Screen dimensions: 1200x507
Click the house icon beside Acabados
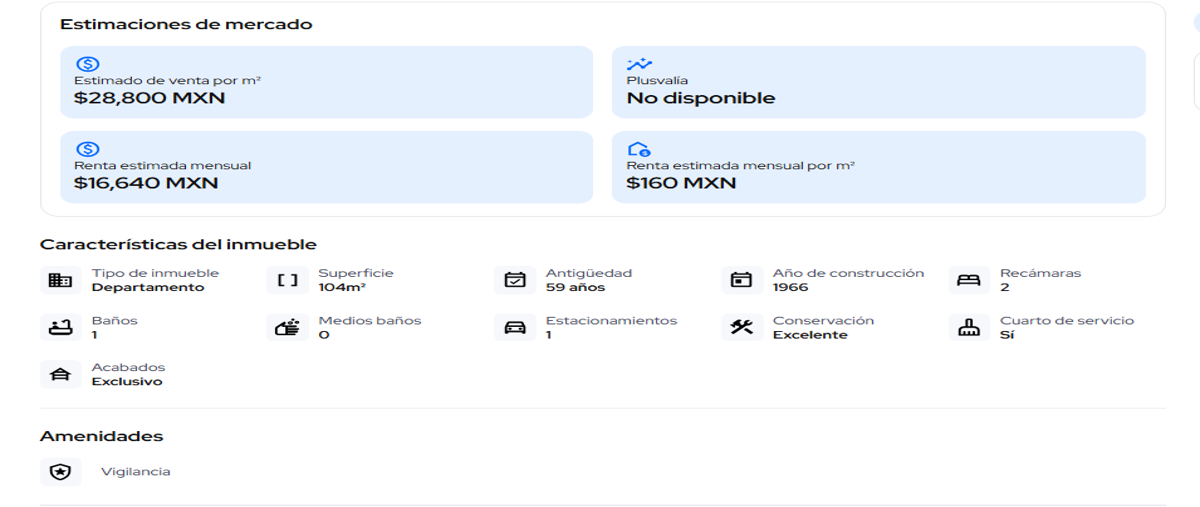[60, 374]
